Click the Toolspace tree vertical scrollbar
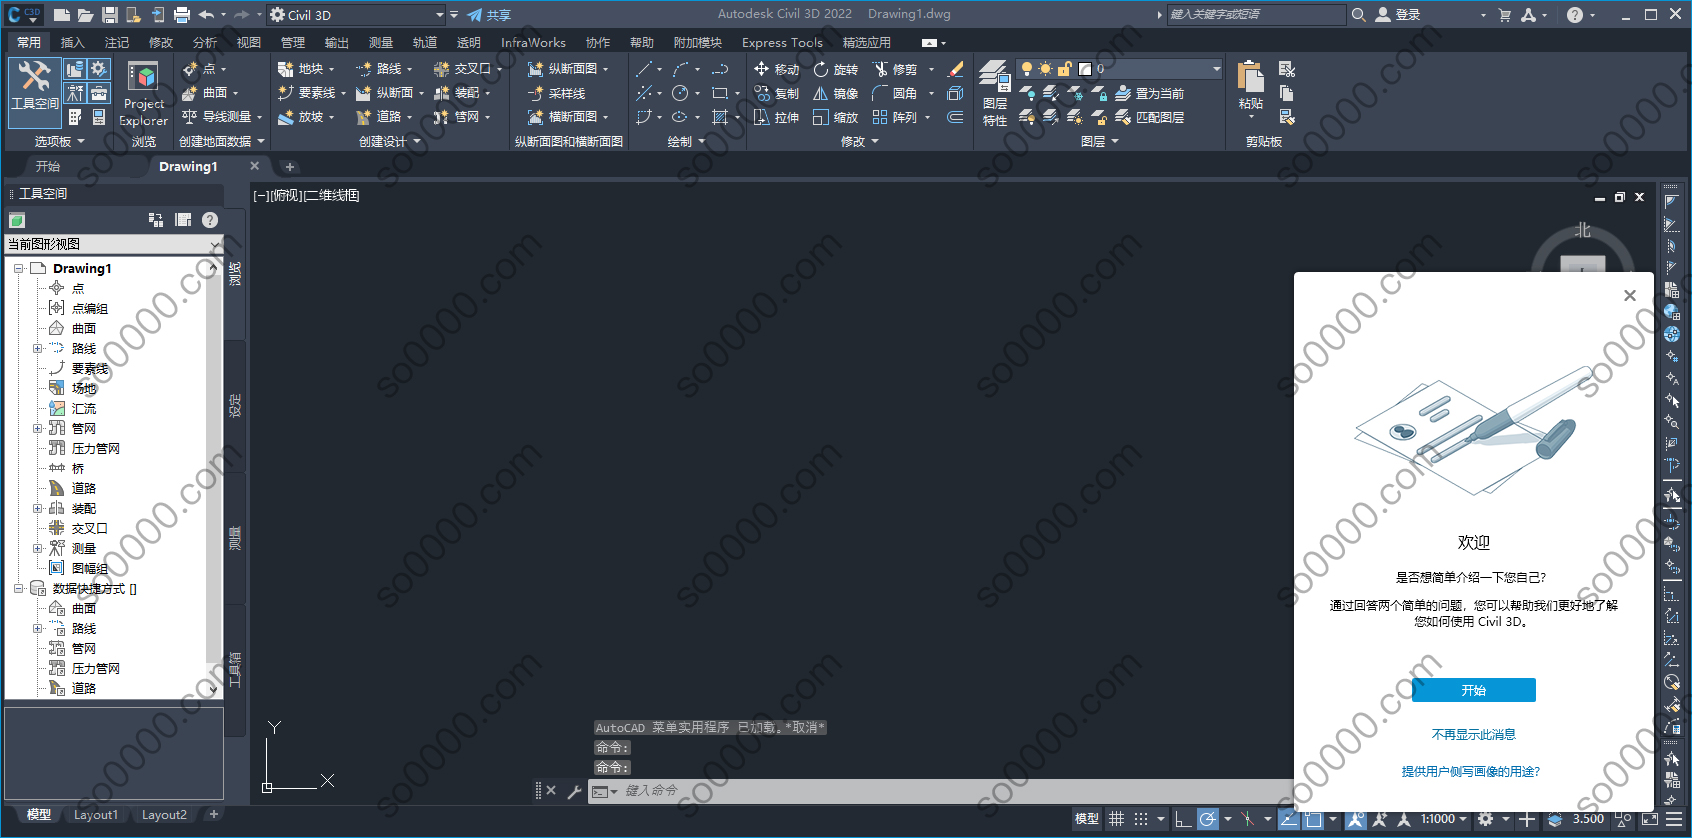 pos(213,478)
